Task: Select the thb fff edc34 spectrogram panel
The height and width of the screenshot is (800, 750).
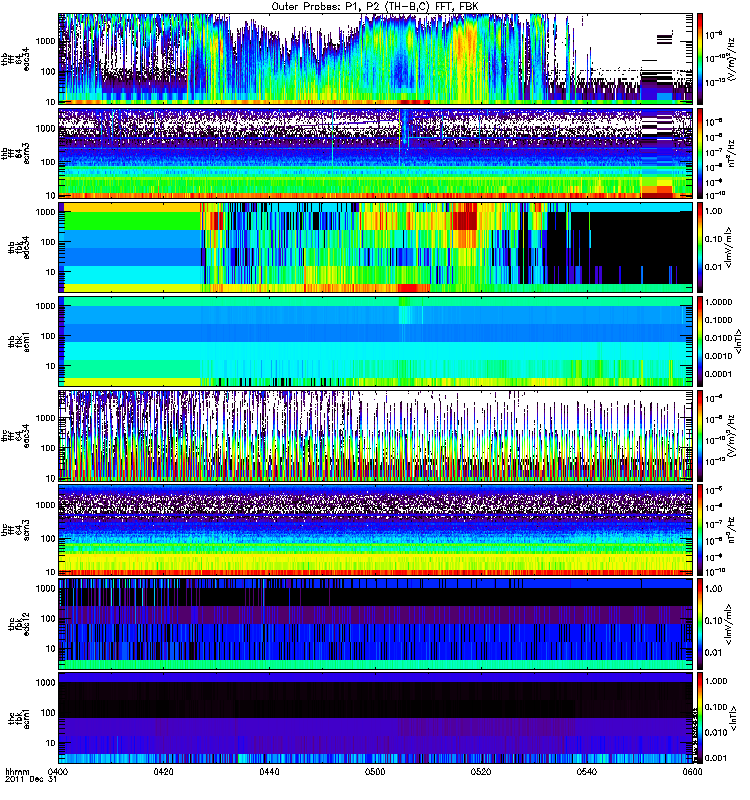Action: pyautogui.click(x=375, y=59)
